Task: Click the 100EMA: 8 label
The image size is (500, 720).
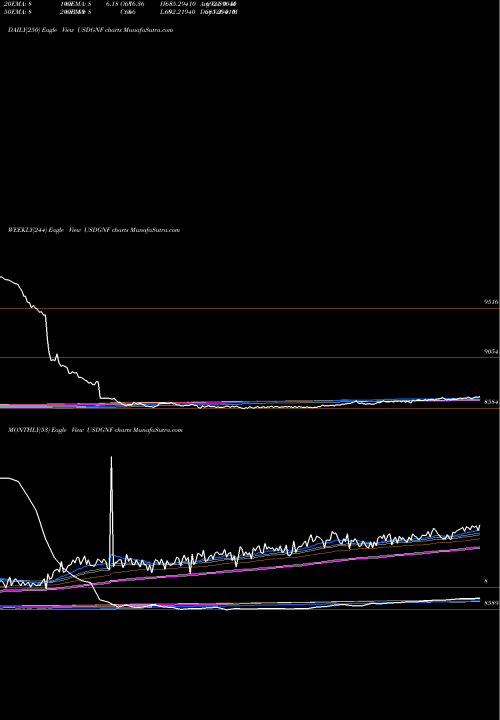Action: pyautogui.click(x=76, y=4)
